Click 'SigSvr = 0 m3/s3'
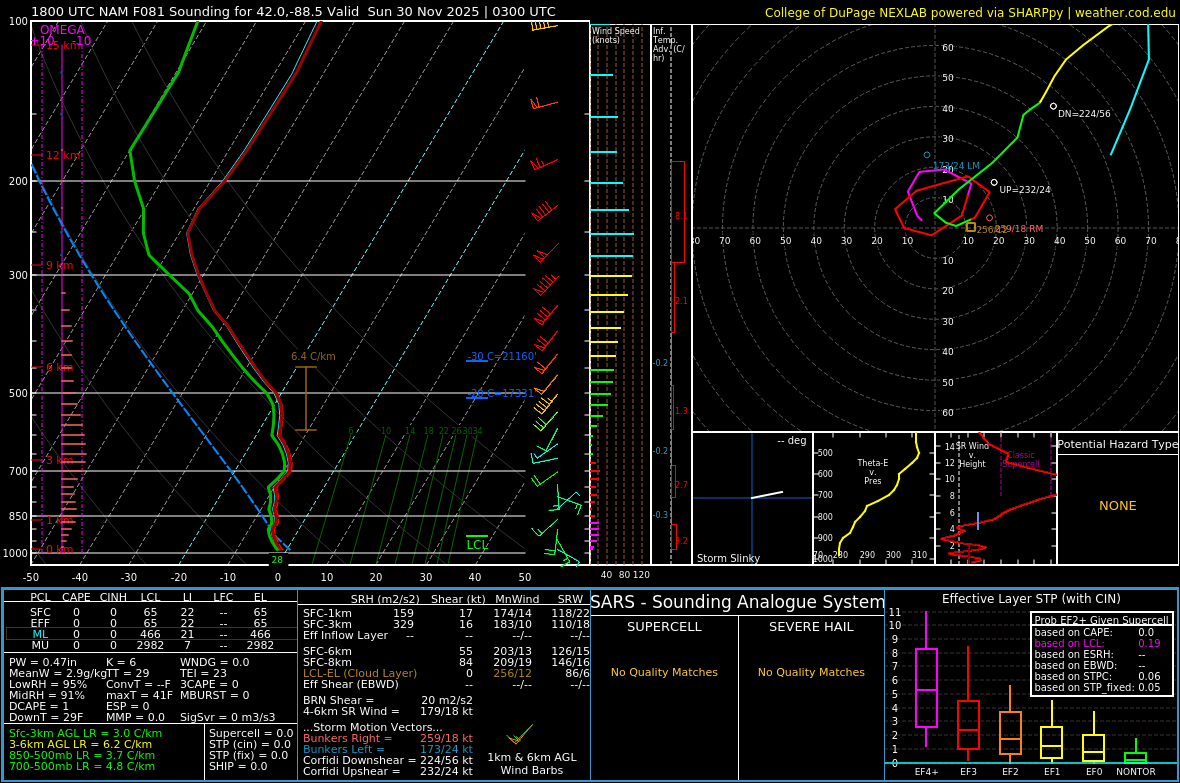Image resolution: width=1180 pixels, height=783 pixels. tap(227, 717)
